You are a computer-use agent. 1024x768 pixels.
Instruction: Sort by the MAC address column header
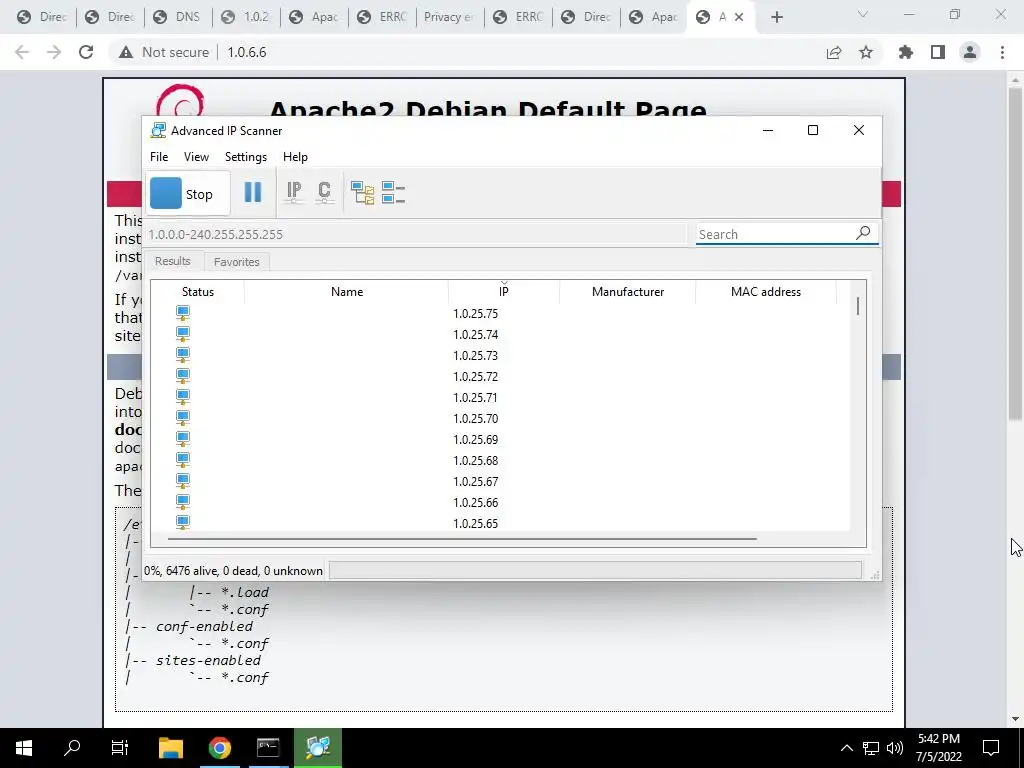765,292
